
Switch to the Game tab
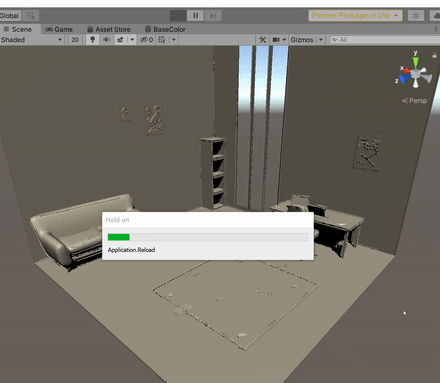tap(59, 29)
